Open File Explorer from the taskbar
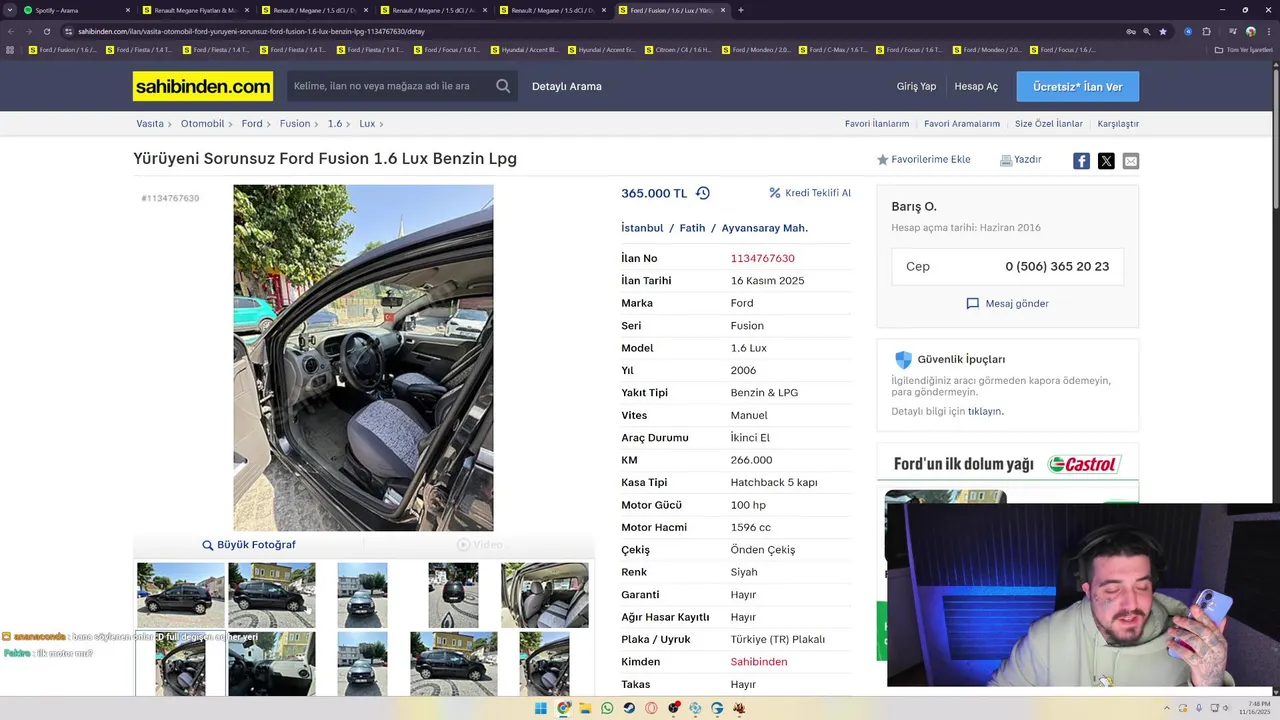The height and width of the screenshot is (720, 1280). click(x=585, y=708)
